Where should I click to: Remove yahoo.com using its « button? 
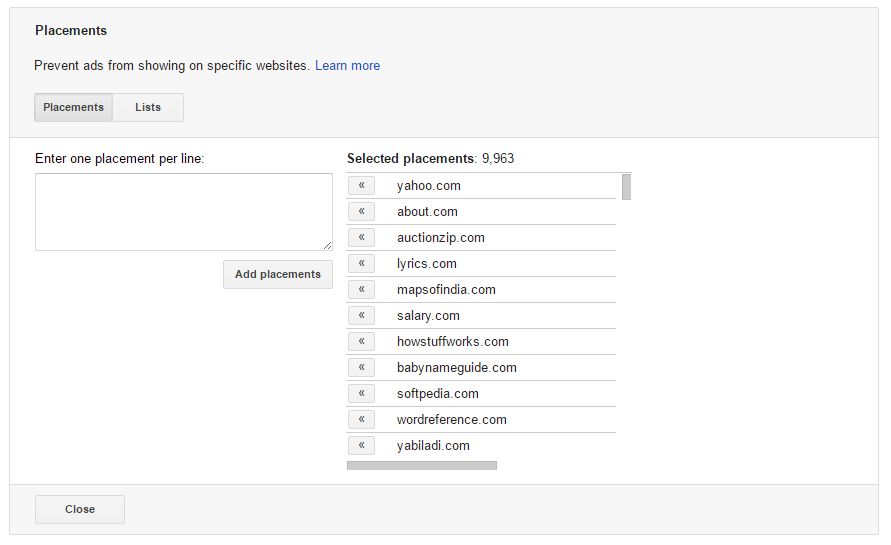(361, 185)
